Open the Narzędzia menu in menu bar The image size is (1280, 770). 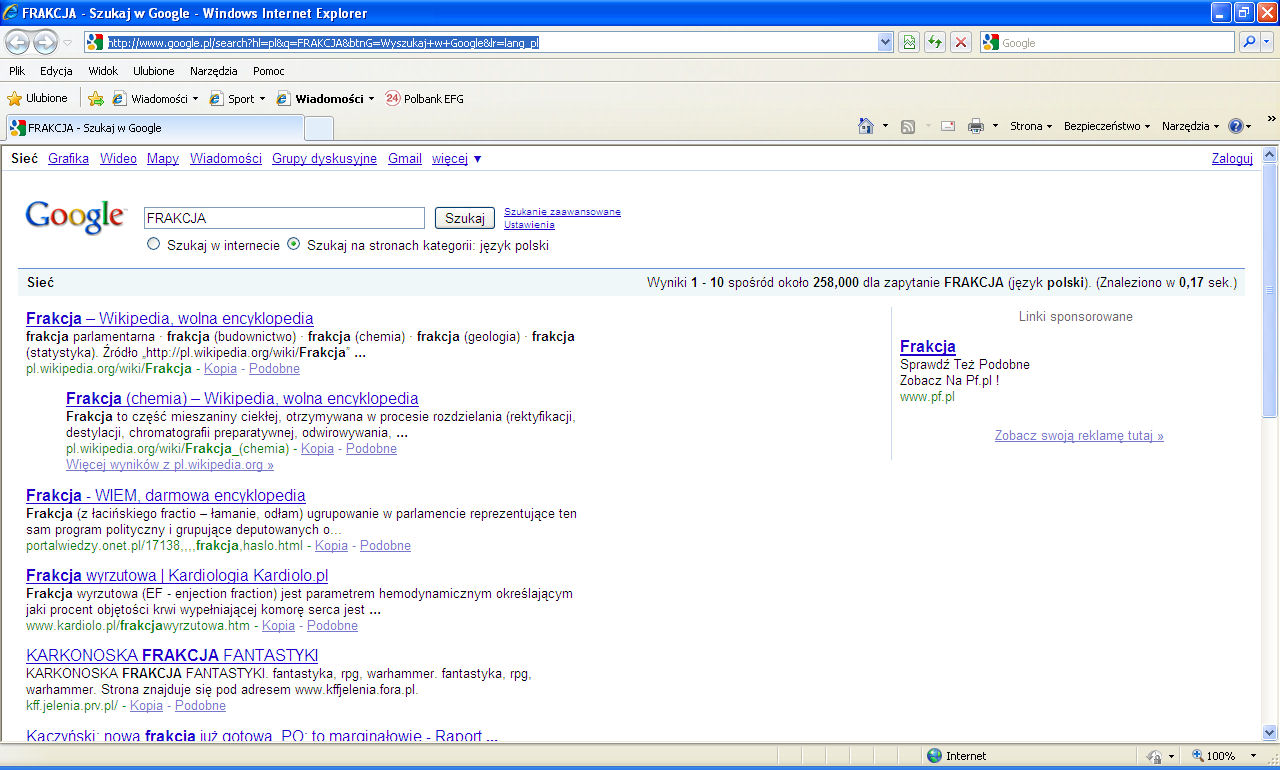(x=214, y=71)
